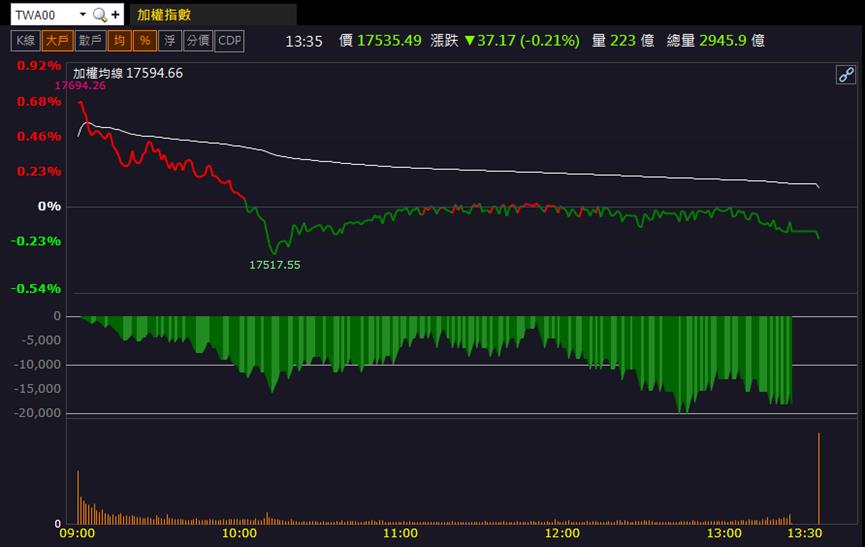Select the CDP button
865x547 pixels.
229,41
